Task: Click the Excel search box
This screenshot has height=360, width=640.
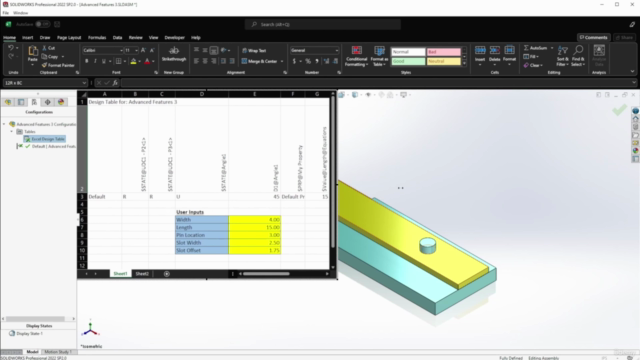Action: coord(323,24)
